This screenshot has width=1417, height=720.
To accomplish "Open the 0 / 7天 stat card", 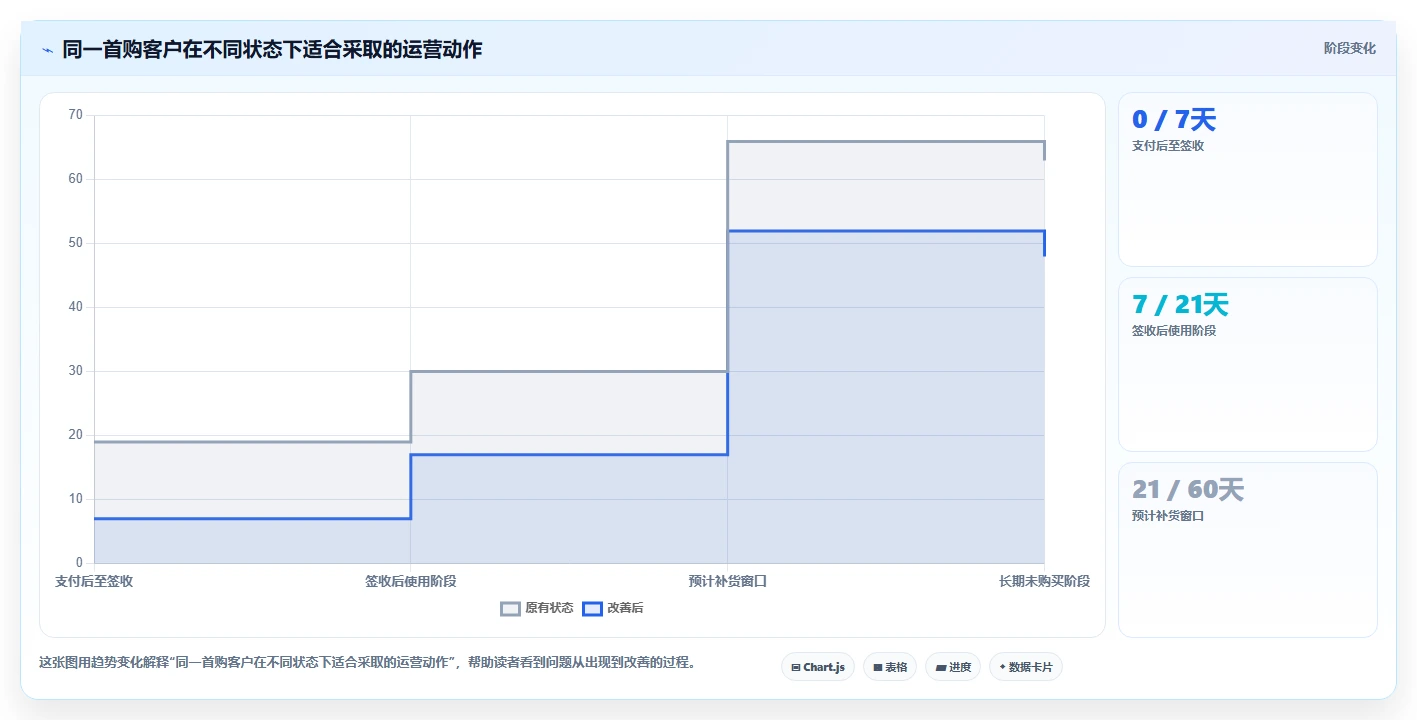I will point(1247,180).
